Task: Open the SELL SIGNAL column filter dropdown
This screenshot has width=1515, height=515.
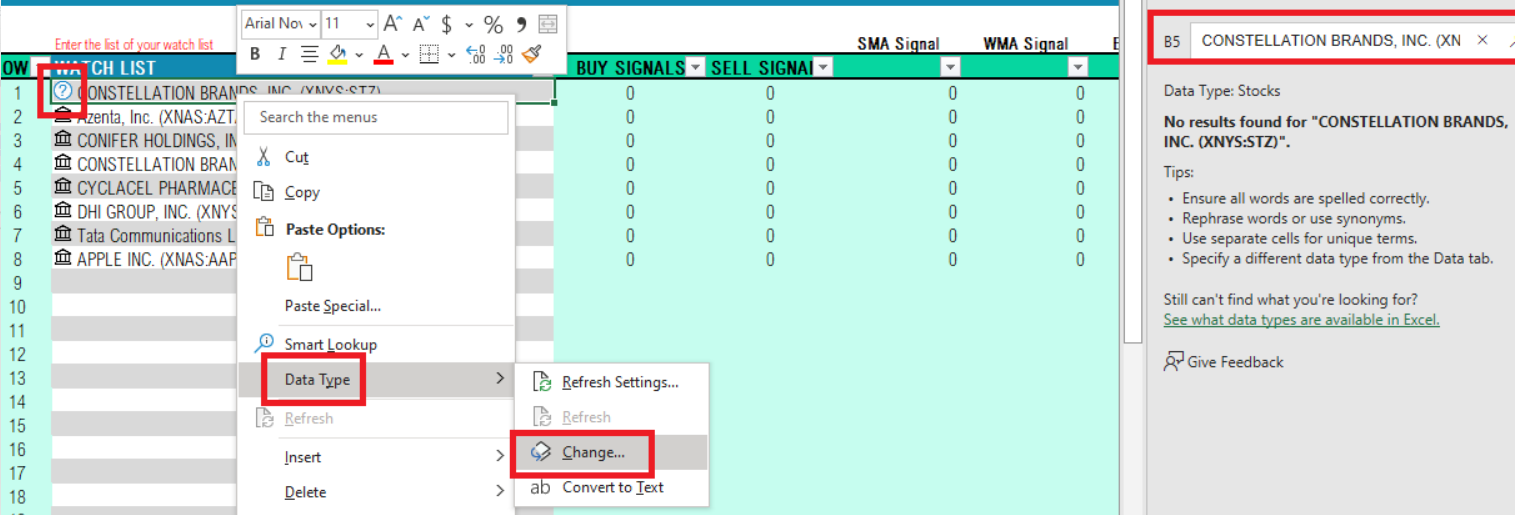Action: tap(823, 68)
